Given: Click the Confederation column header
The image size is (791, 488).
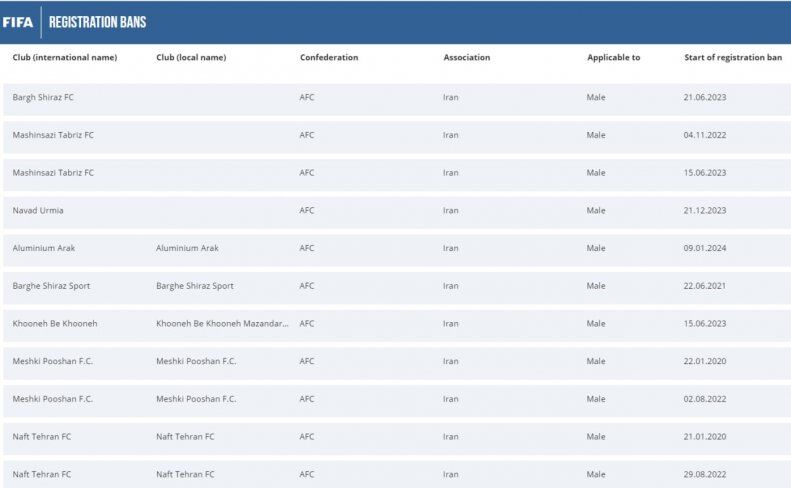Looking at the screenshot, I should pyautogui.click(x=328, y=58).
